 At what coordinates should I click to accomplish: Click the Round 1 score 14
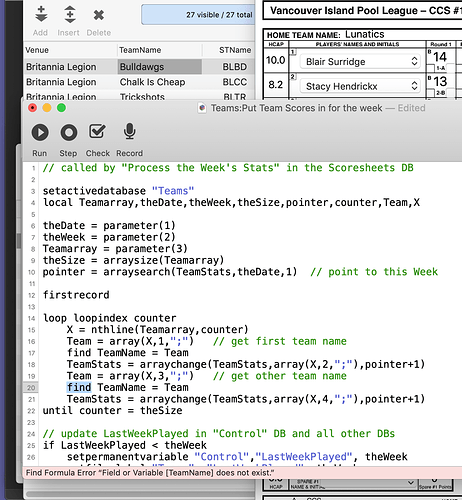click(x=440, y=57)
